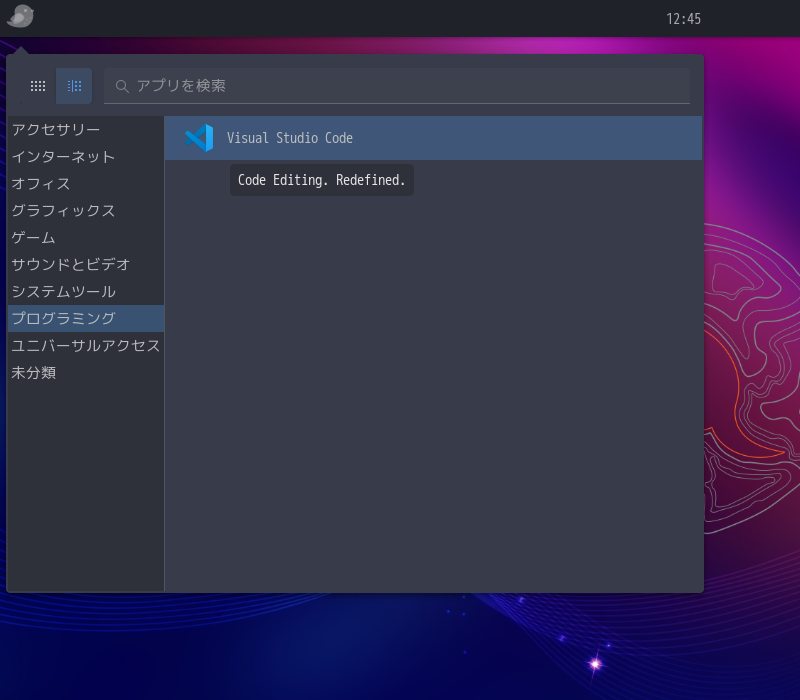This screenshot has height=700, width=800.
Task: Open the Budgie menu bird icon
Action: (x=20, y=16)
